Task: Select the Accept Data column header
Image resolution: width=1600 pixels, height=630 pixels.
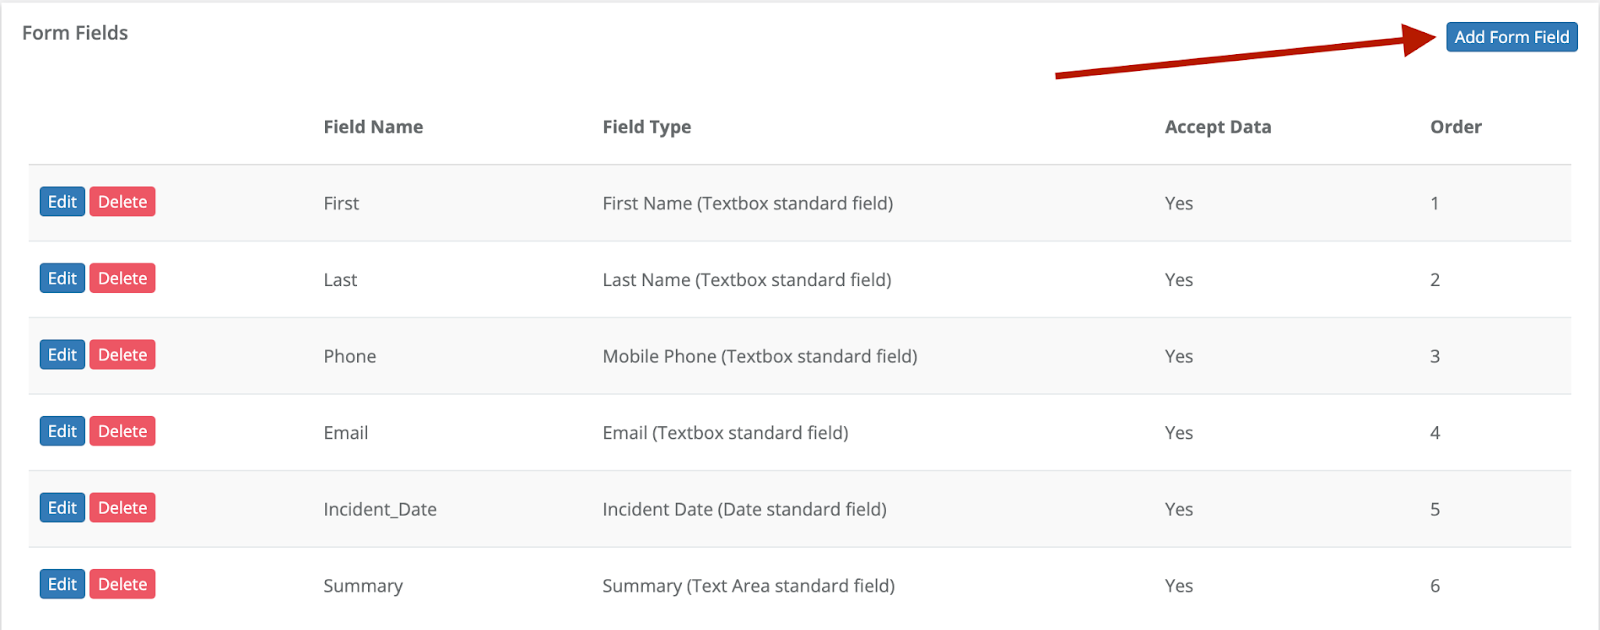Action: click(1218, 127)
